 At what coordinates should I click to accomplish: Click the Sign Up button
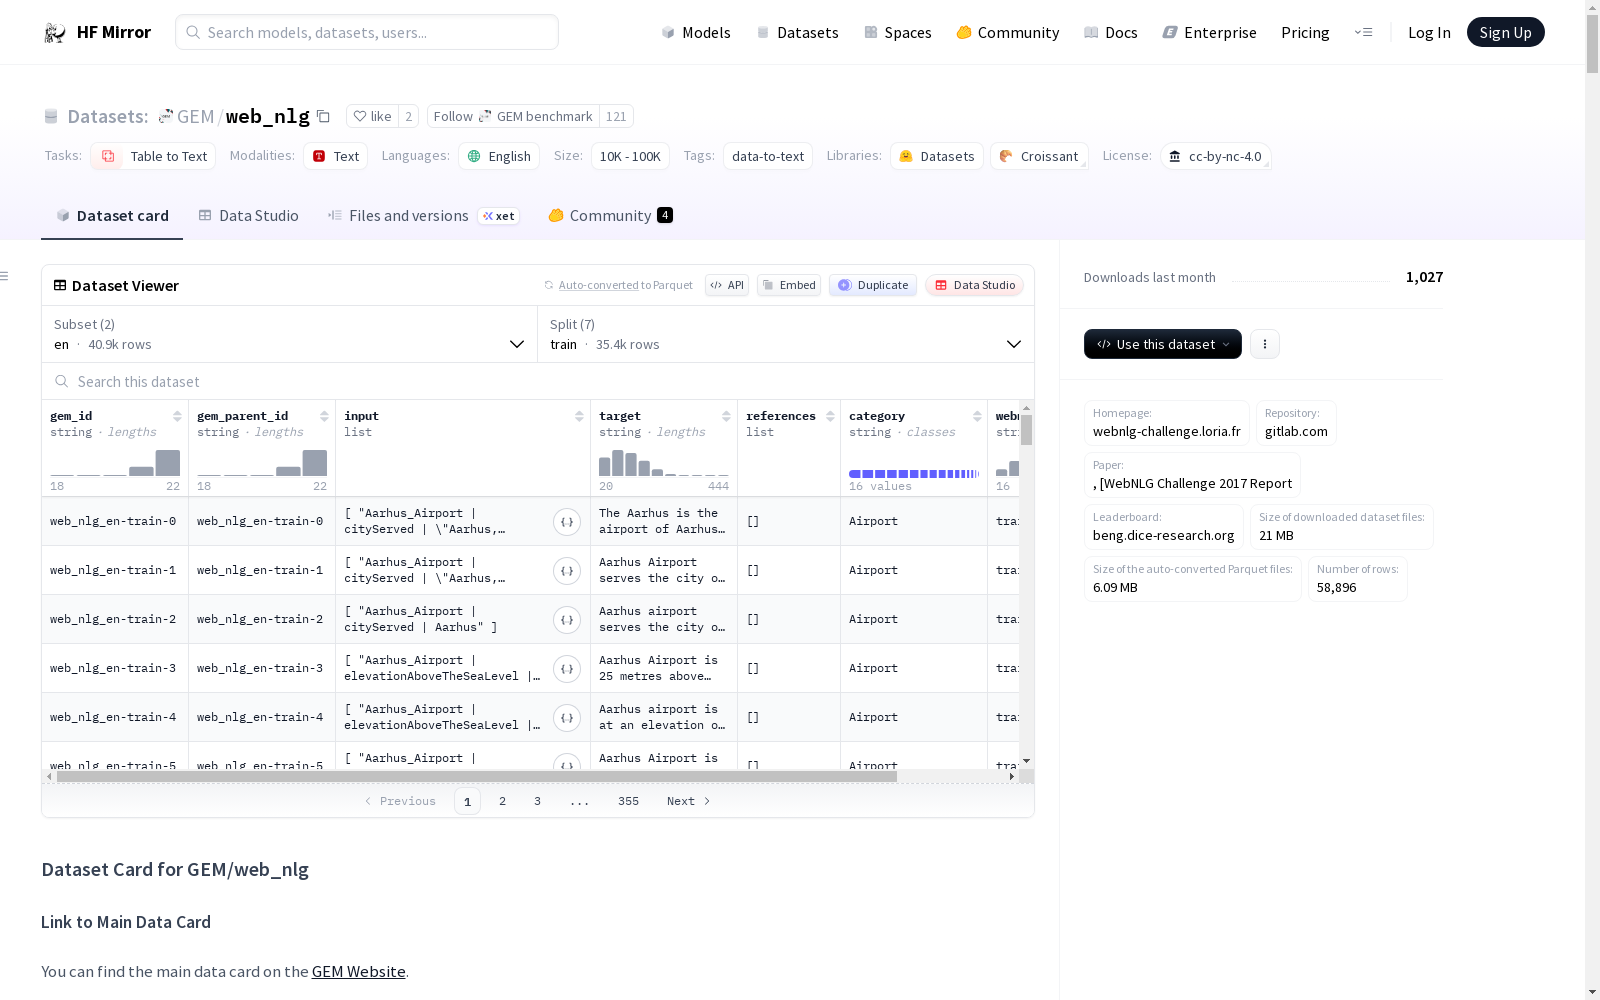(1505, 32)
